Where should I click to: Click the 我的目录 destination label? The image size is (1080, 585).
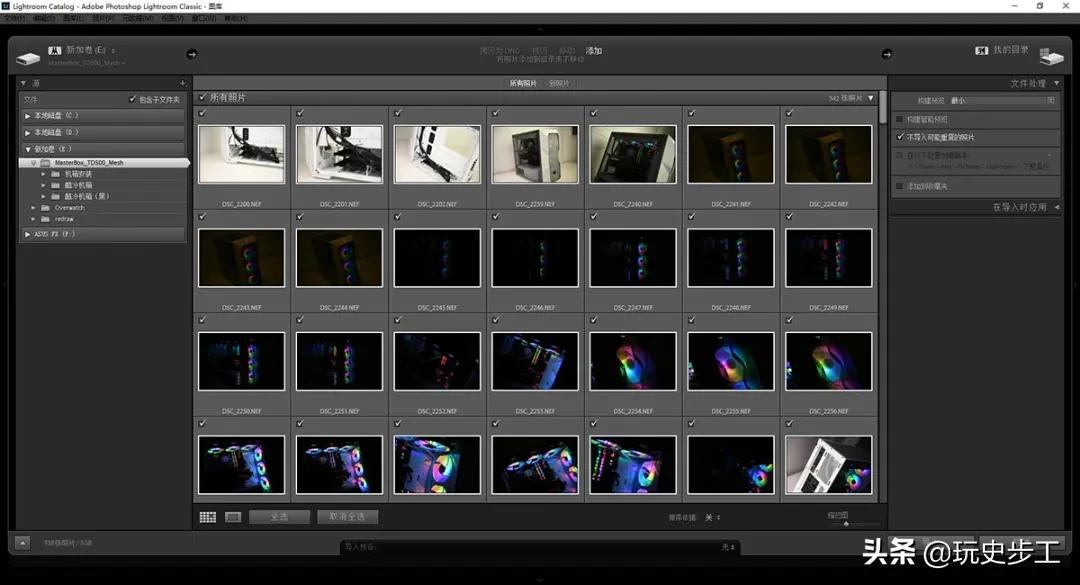pos(1010,50)
